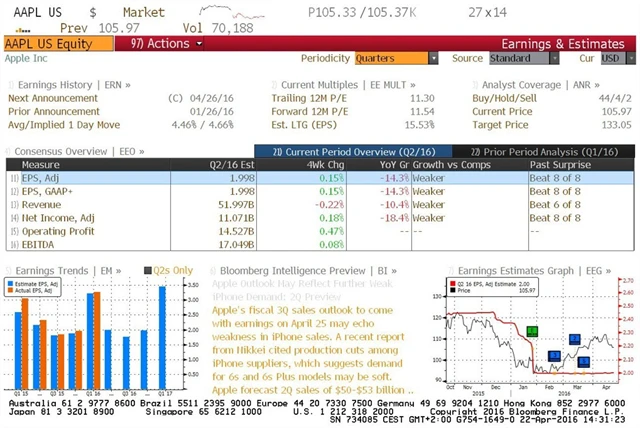Open the 97) Actions menu

pyautogui.click(x=161, y=44)
